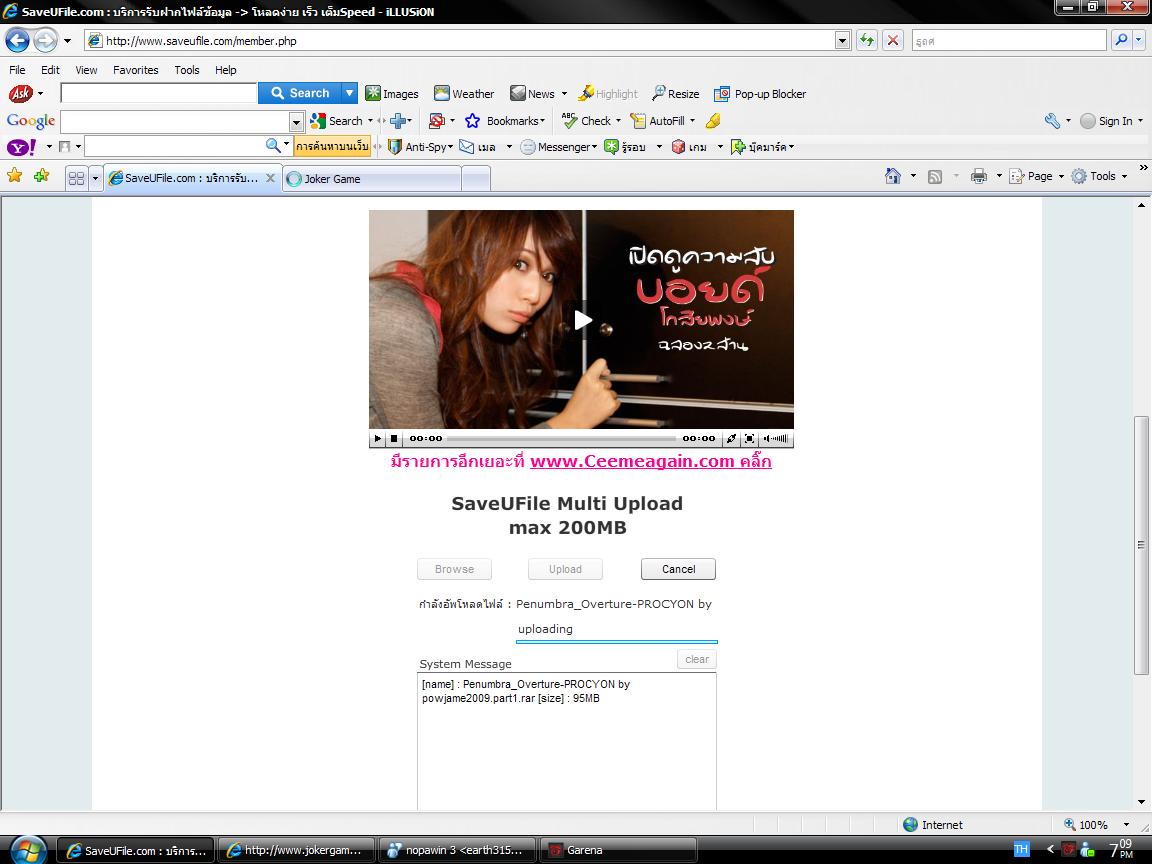The image size is (1152, 864).
Task: Open Yahoo Messenger toolbar button
Action: [x=559, y=146]
